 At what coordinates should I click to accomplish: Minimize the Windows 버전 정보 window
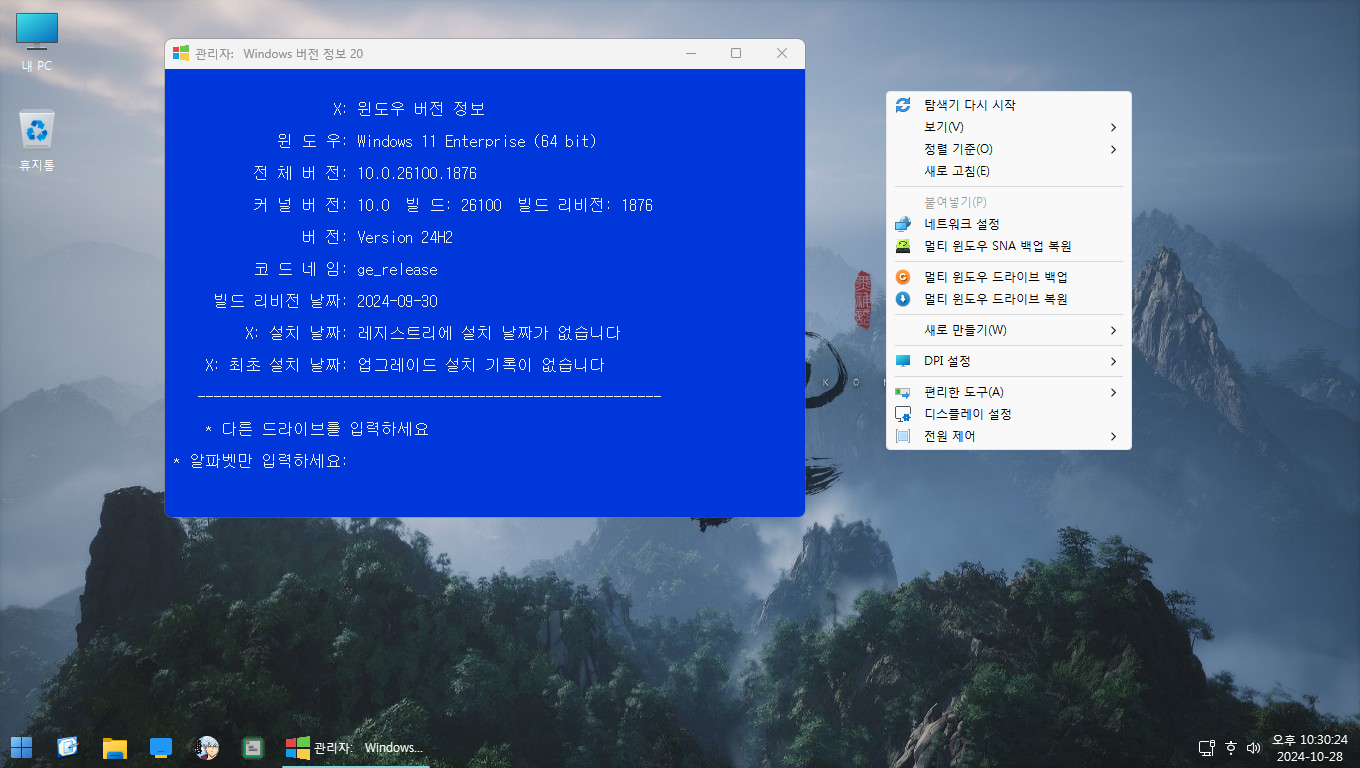[691, 53]
